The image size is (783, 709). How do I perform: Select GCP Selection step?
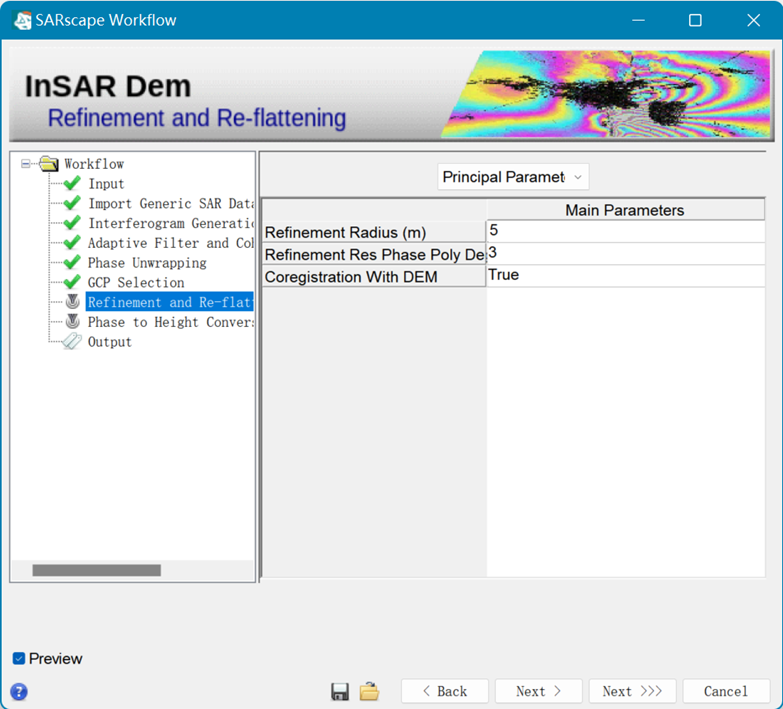tap(136, 283)
